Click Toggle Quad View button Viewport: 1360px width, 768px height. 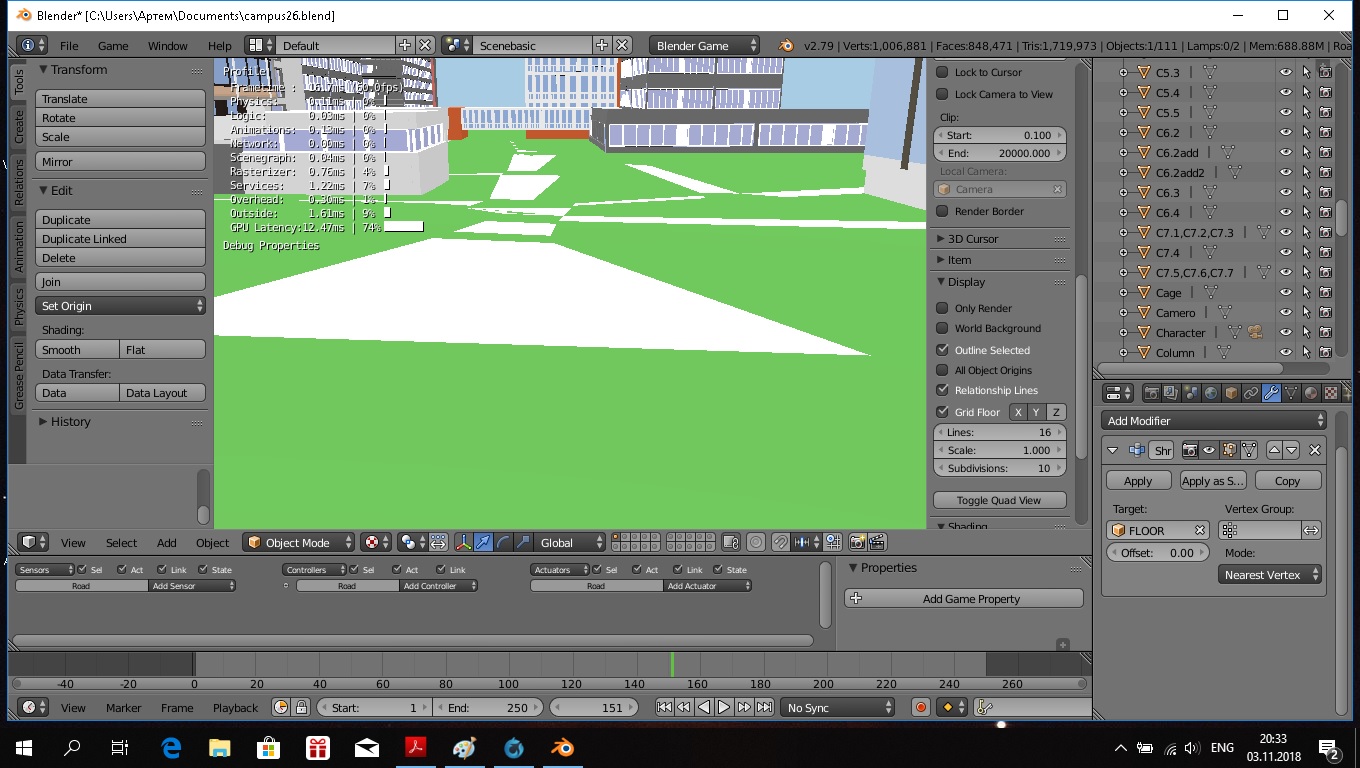pos(999,500)
